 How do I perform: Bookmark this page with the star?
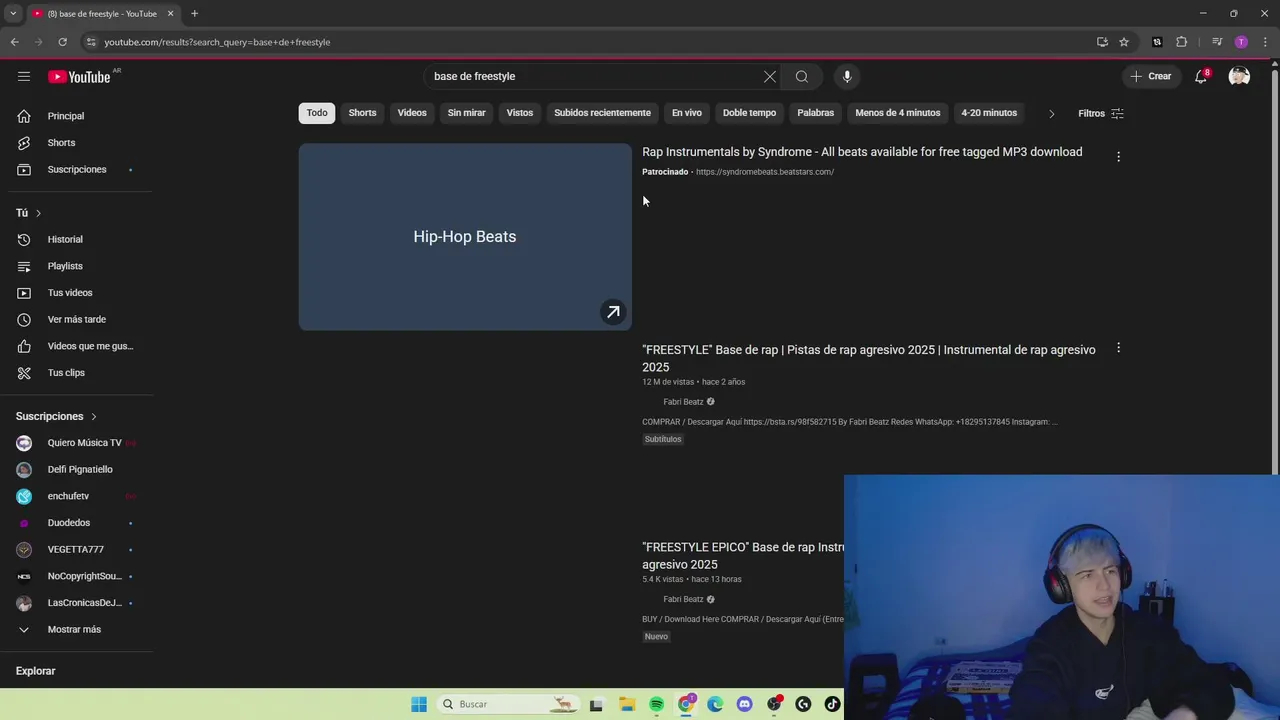(x=1124, y=42)
